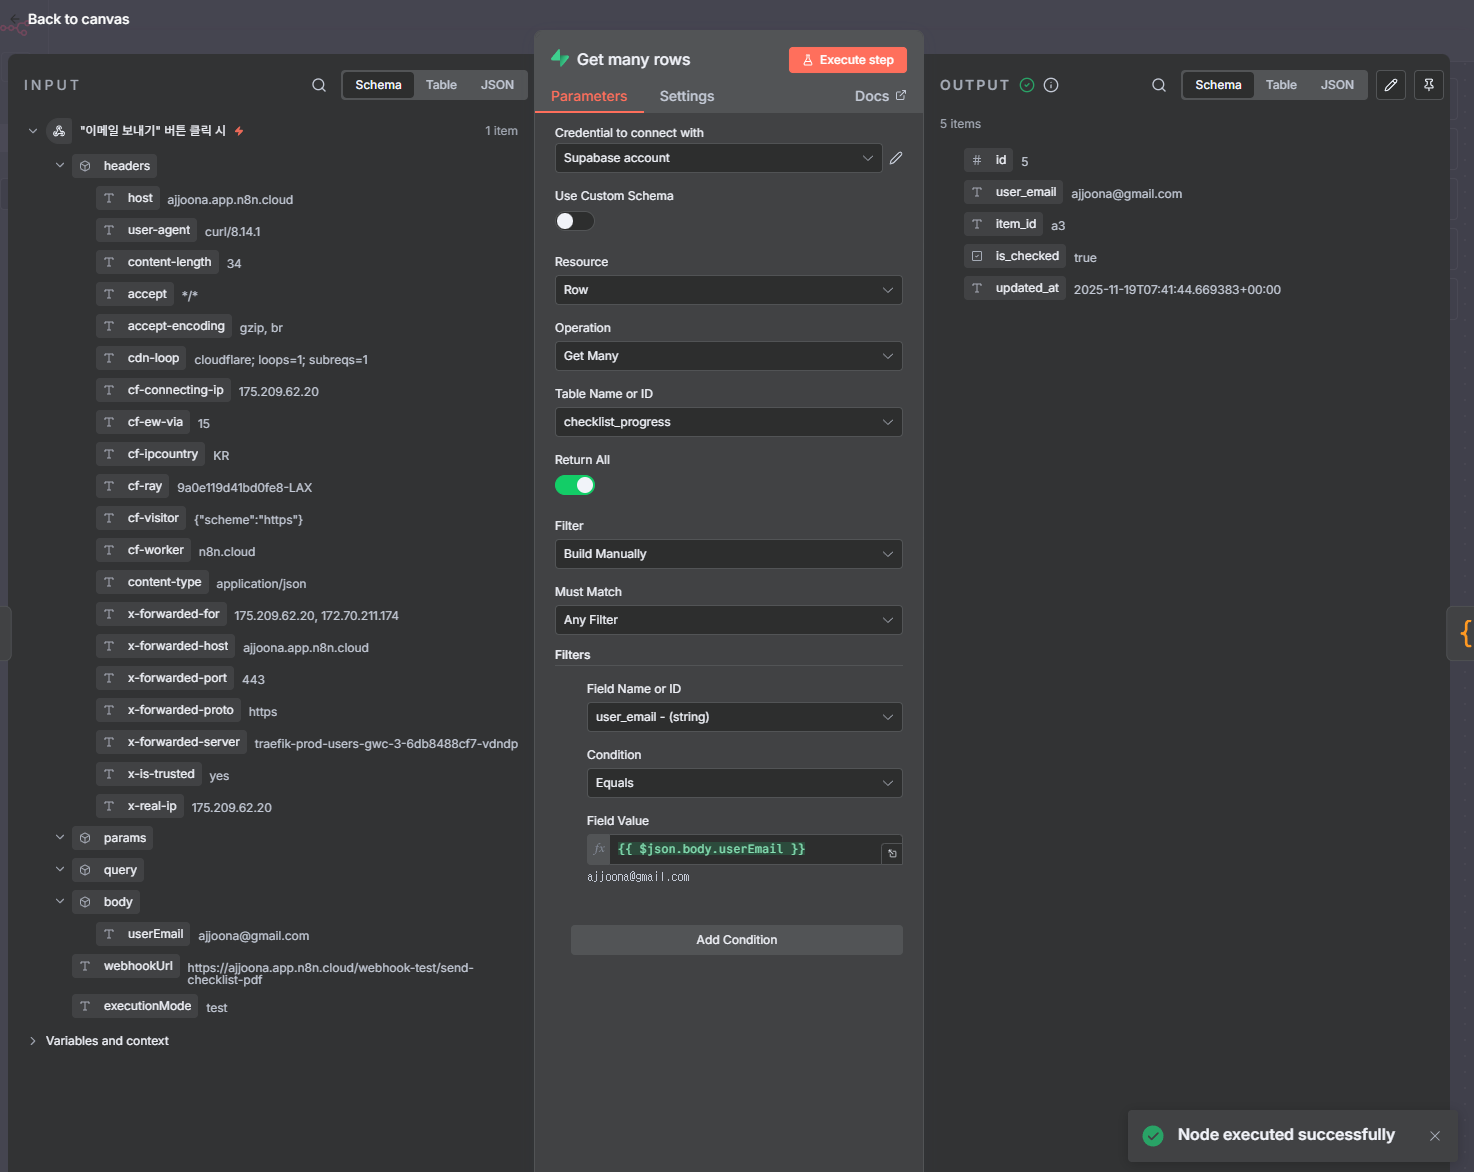Close the success notification toast
This screenshot has width=1474, height=1172.
coord(1435,1136)
